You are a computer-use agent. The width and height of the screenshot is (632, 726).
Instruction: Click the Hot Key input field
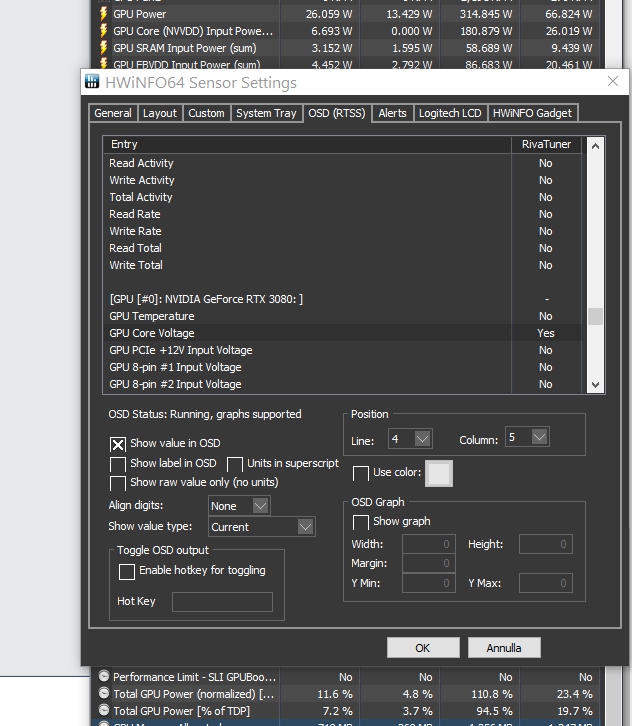pos(222,601)
